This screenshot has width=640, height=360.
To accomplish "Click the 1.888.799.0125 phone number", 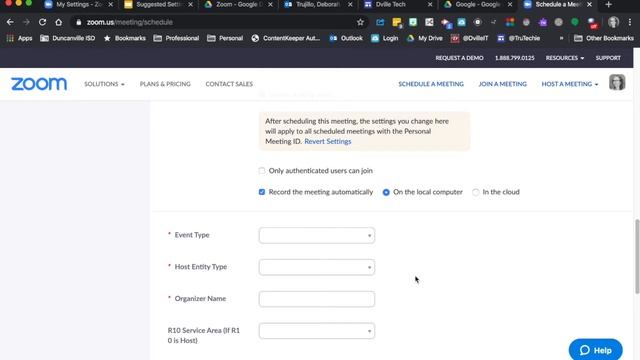I will tap(514, 58).
